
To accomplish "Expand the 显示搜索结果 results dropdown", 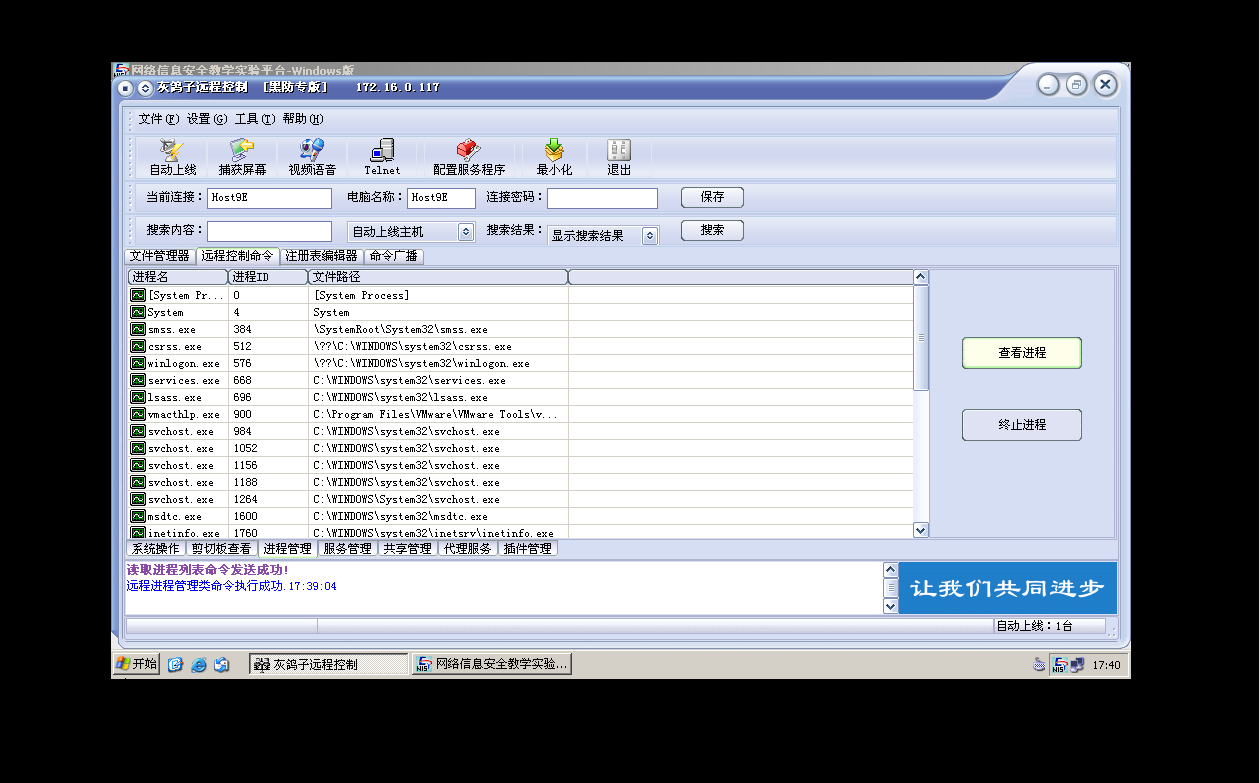I will (x=649, y=235).
